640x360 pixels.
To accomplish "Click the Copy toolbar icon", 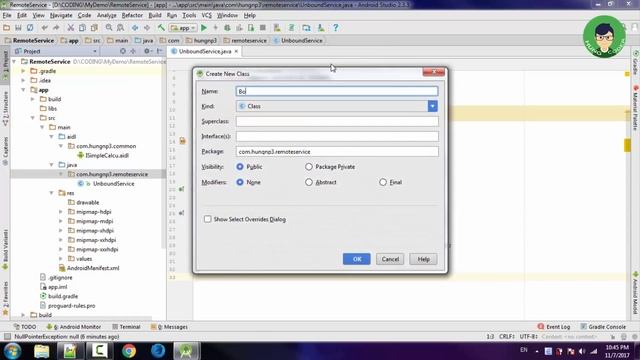I will (x=82, y=28).
